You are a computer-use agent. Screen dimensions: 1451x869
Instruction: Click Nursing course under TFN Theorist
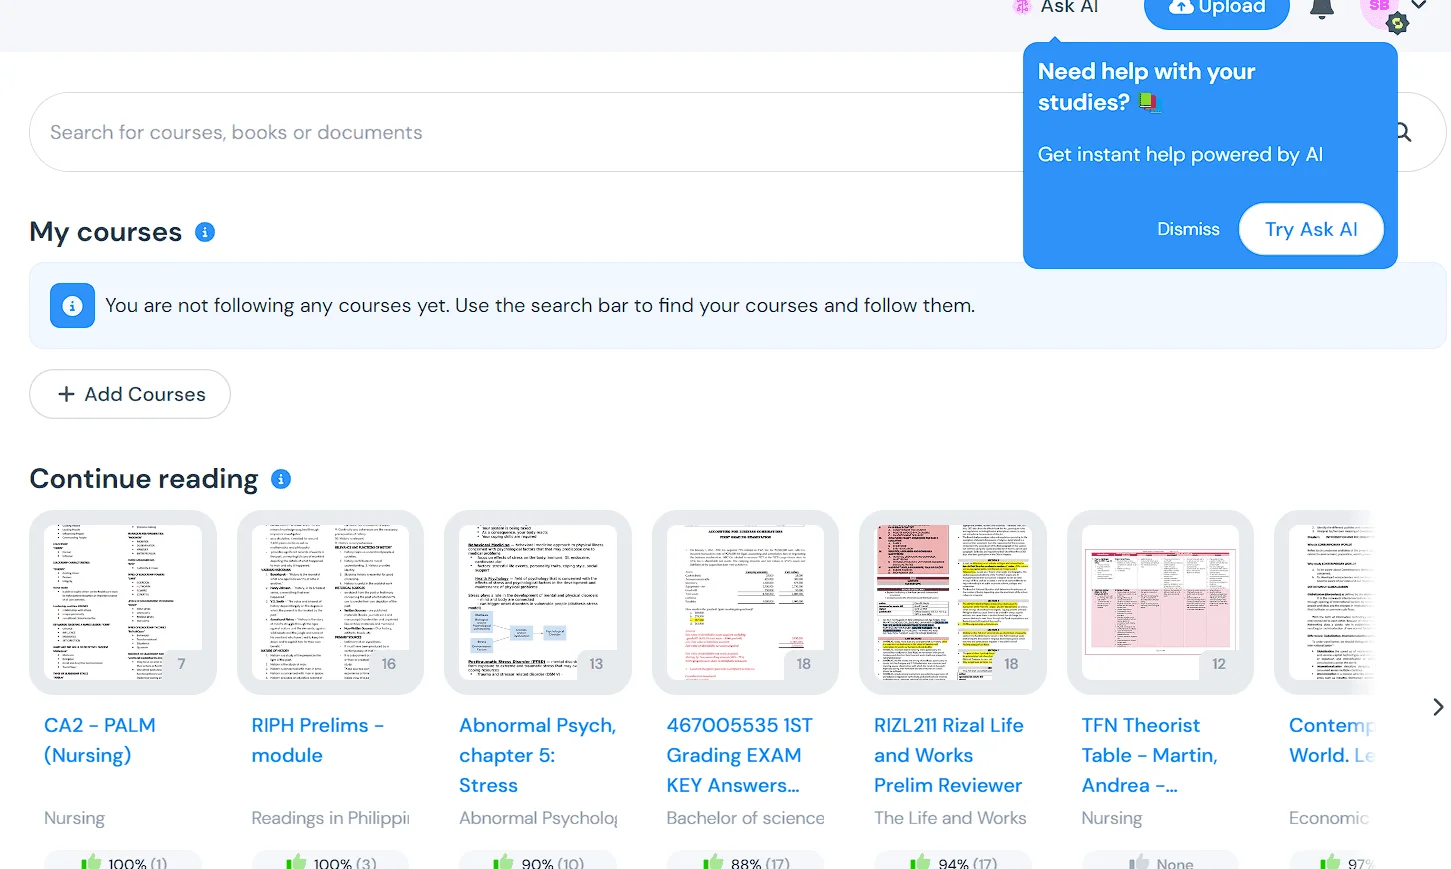tap(1111, 818)
